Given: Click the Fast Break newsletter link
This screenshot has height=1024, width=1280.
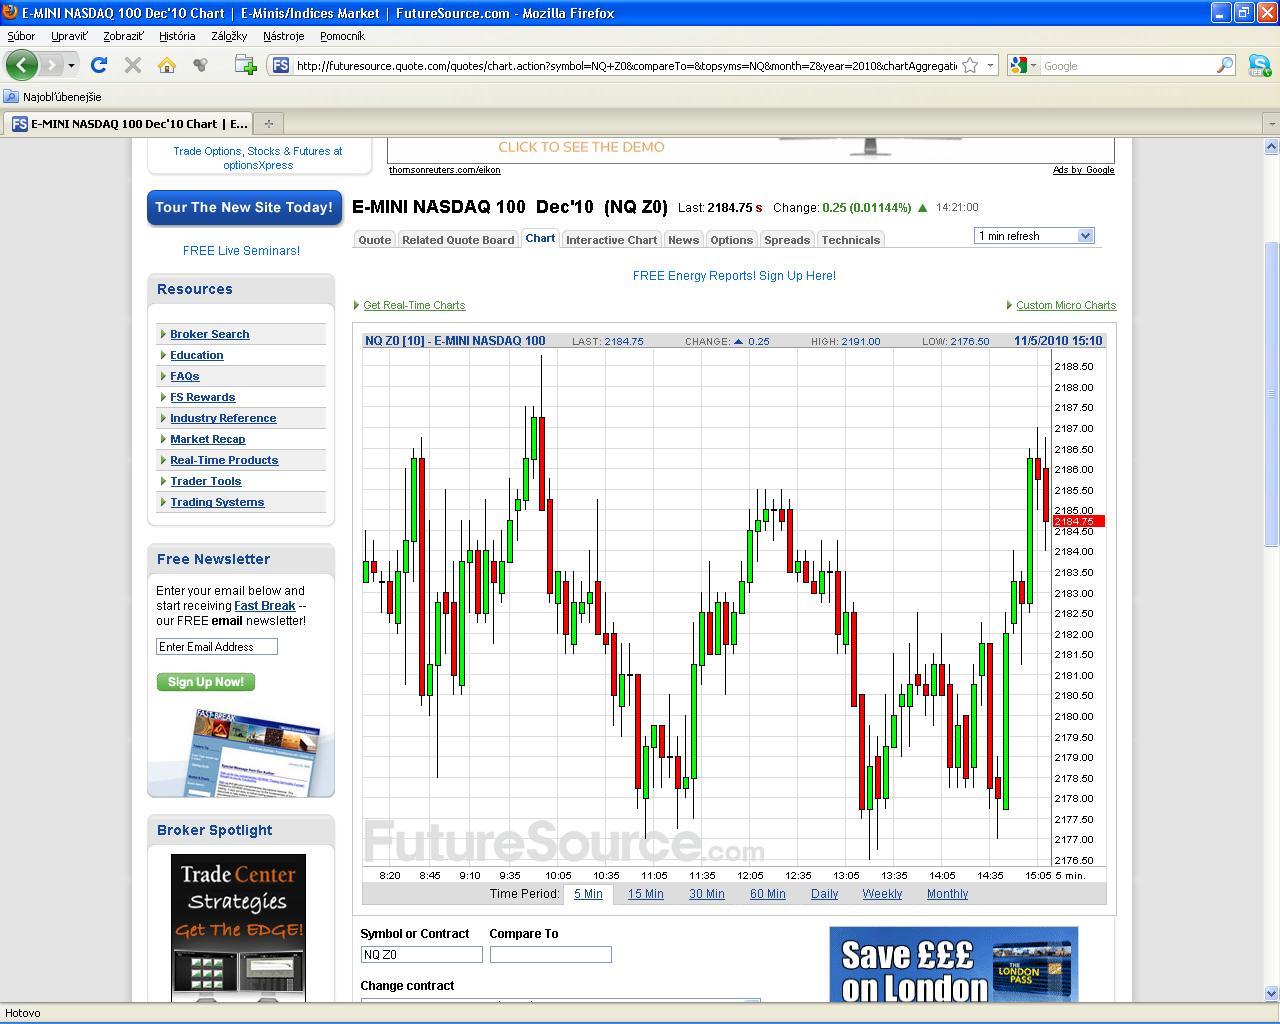Looking at the screenshot, I should click(265, 606).
